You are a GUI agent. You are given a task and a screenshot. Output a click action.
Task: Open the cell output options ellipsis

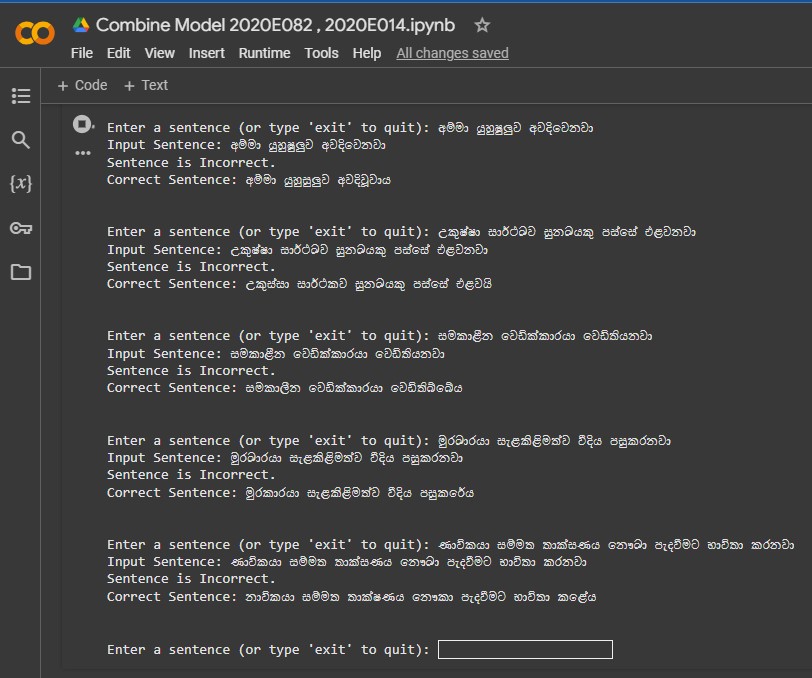[82, 154]
